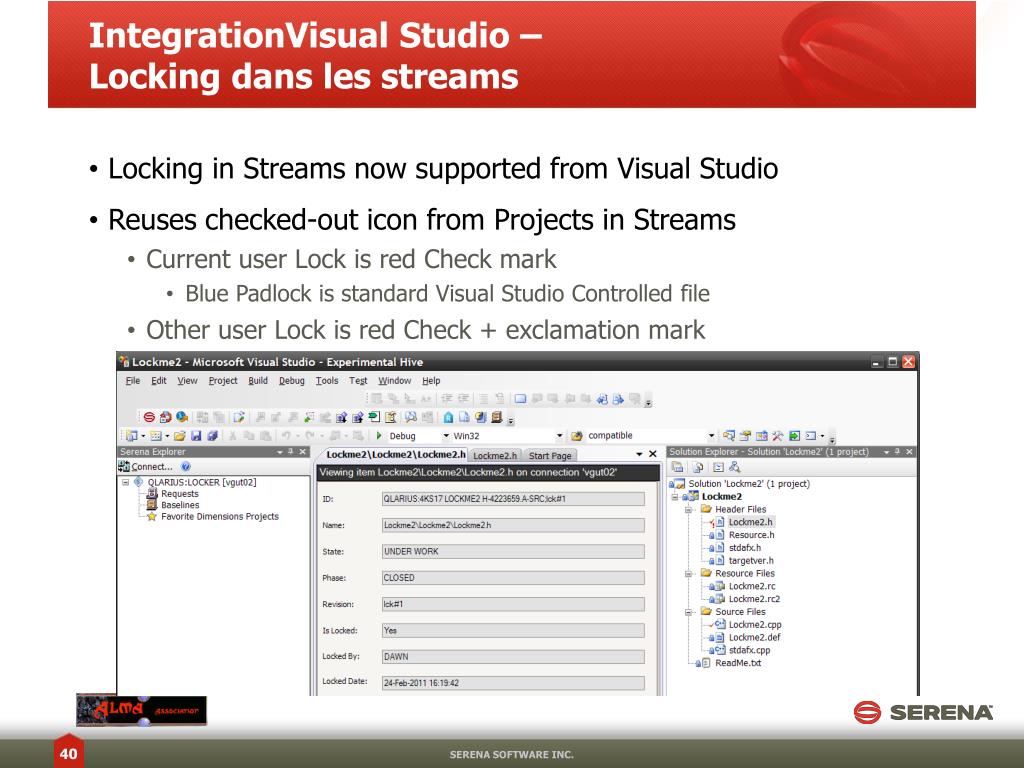
Task: Click the green-arrow Start Page toolbar icon
Action: tap(793, 436)
